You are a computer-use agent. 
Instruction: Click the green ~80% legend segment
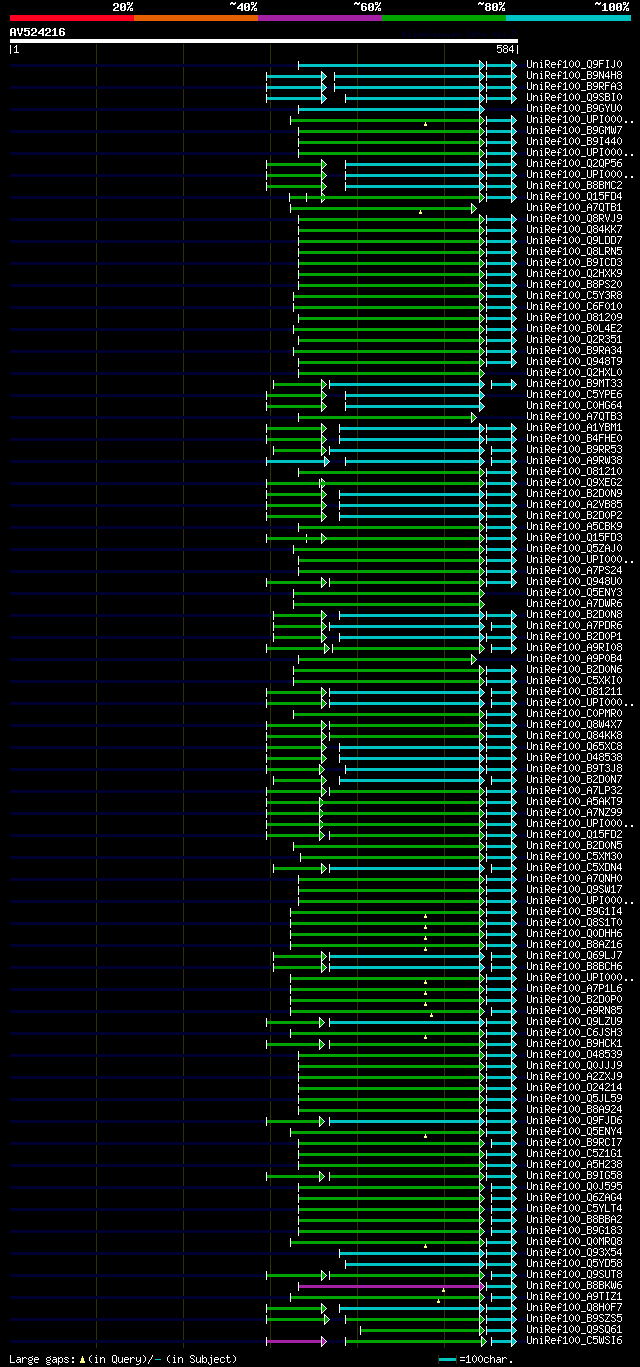pyautogui.click(x=444, y=18)
